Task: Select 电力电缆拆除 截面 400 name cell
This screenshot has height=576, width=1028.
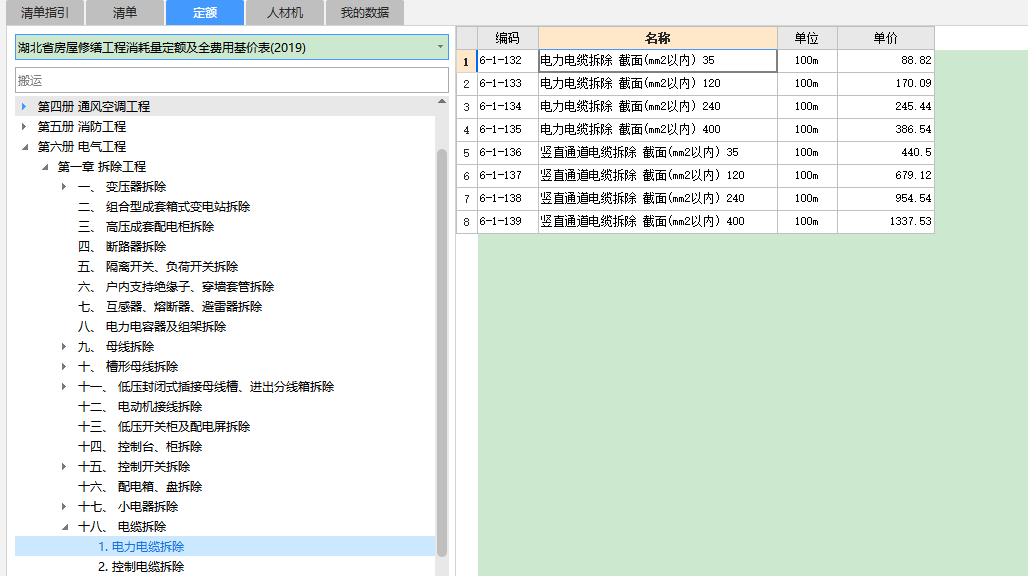Action: (658, 130)
